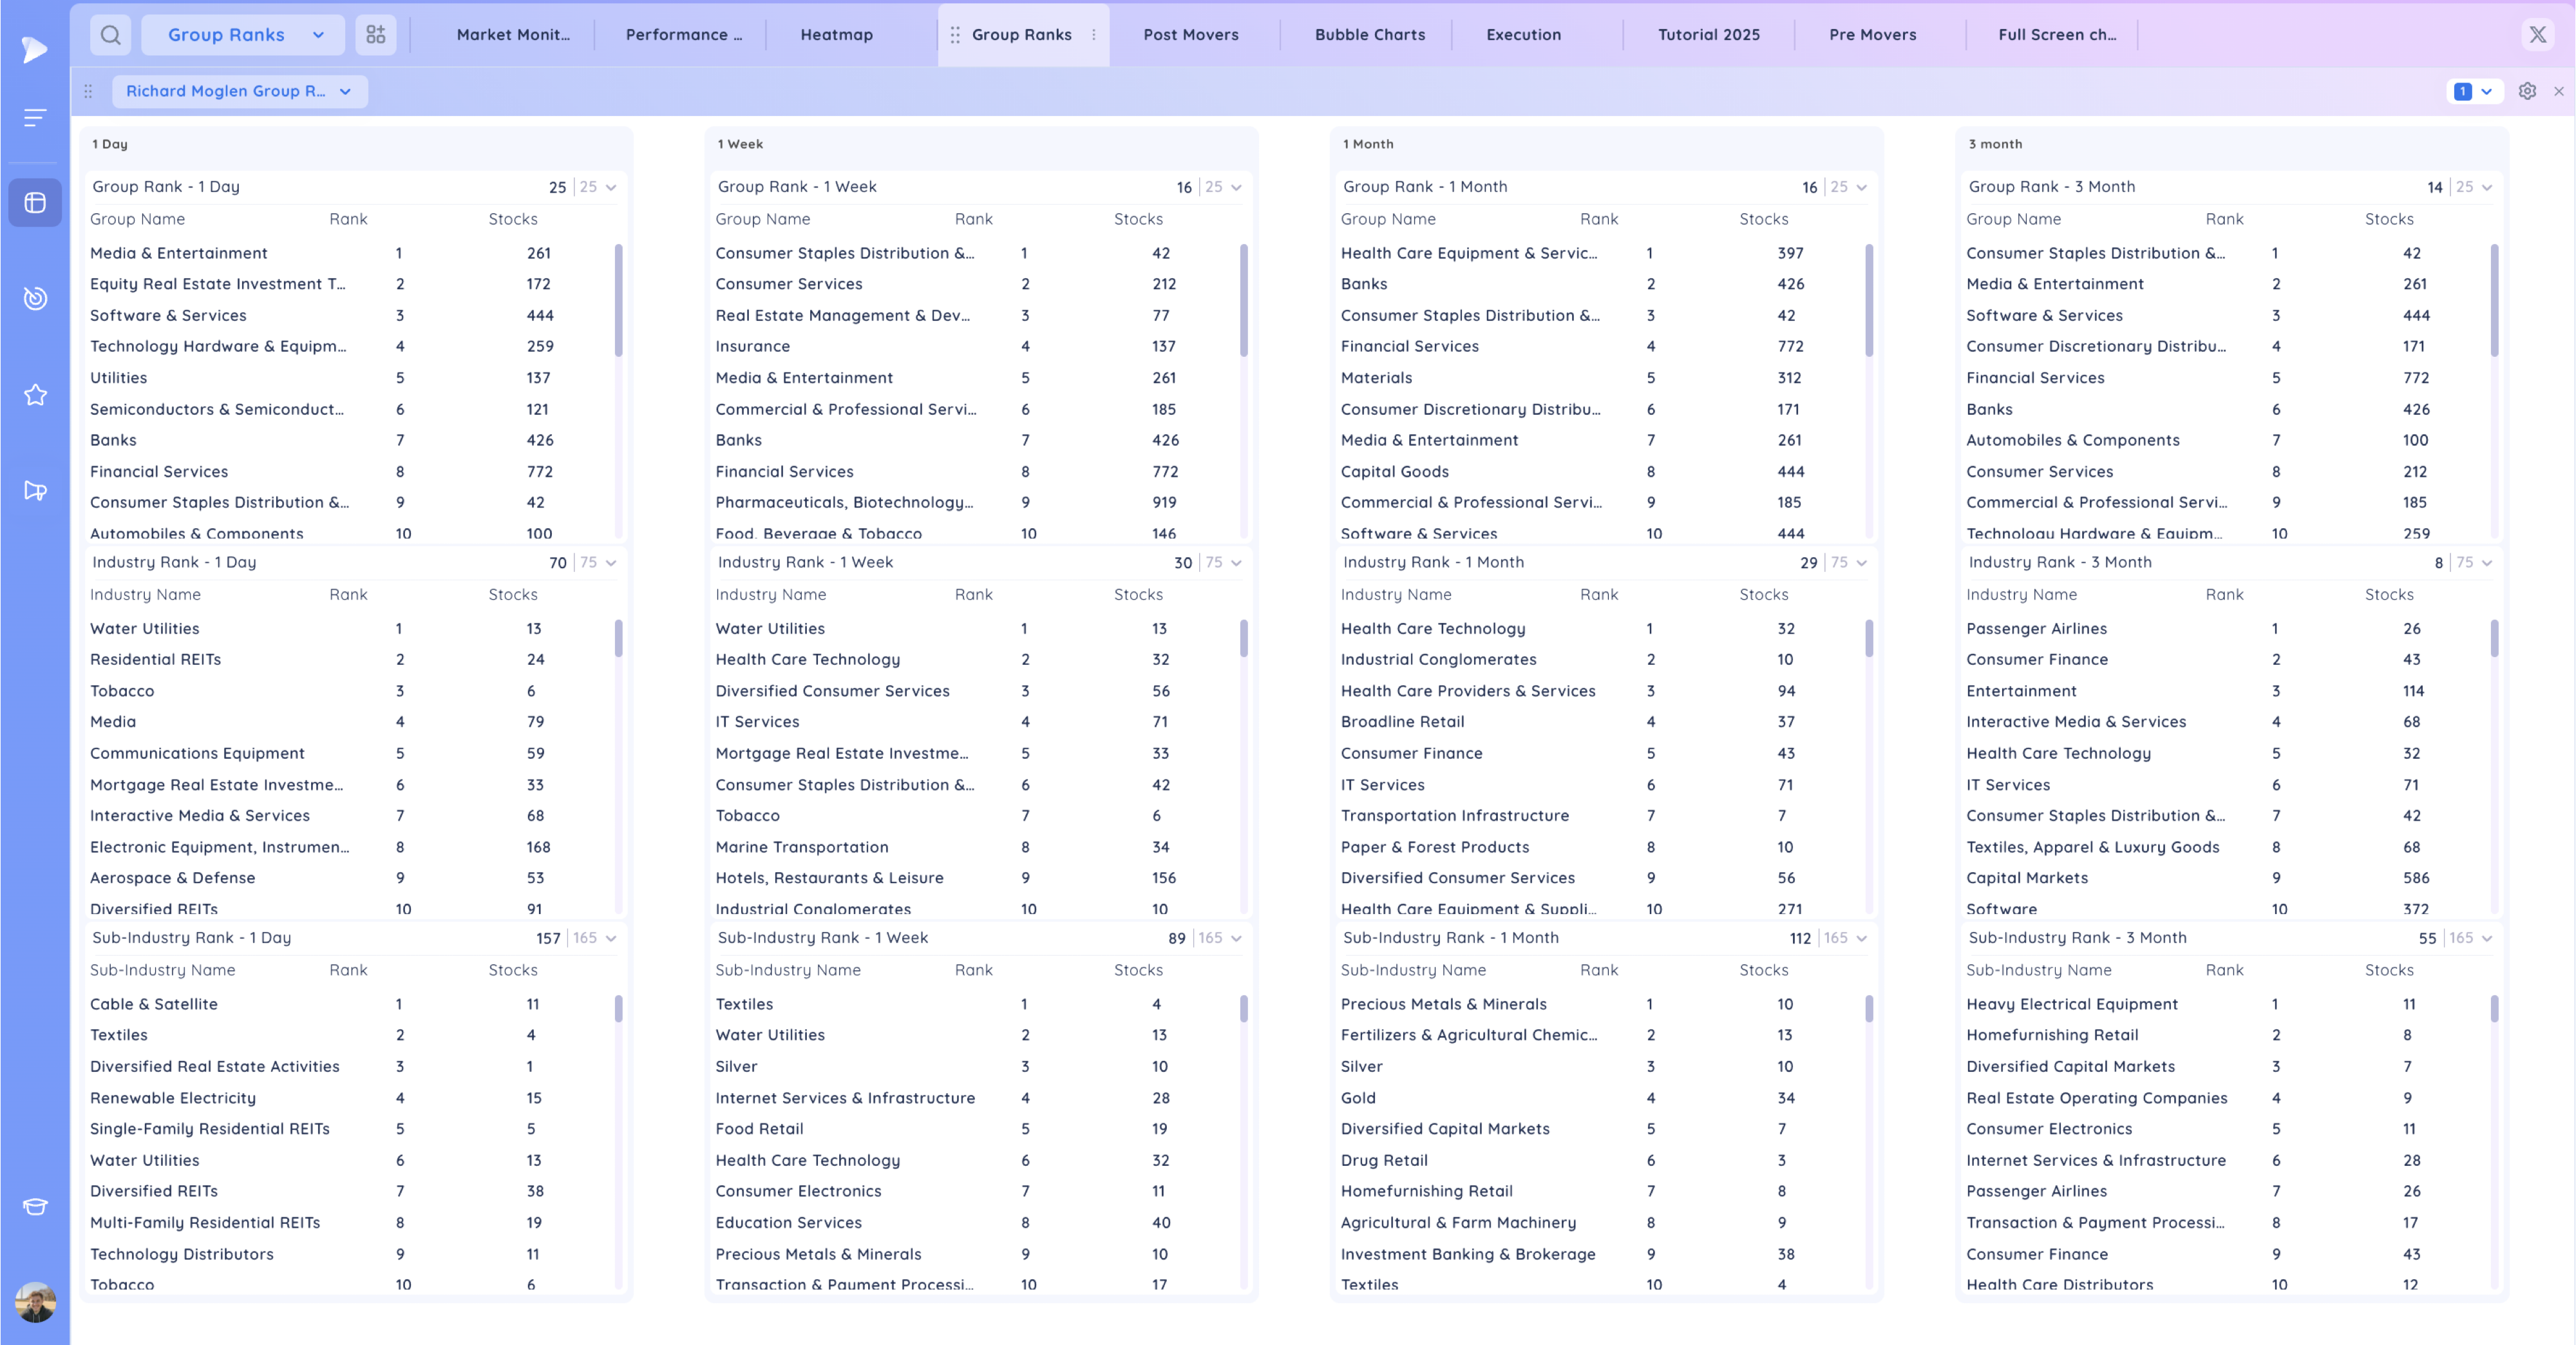
Task: Click the Group Rank - 1 Day scrollbar
Action: [x=618, y=300]
